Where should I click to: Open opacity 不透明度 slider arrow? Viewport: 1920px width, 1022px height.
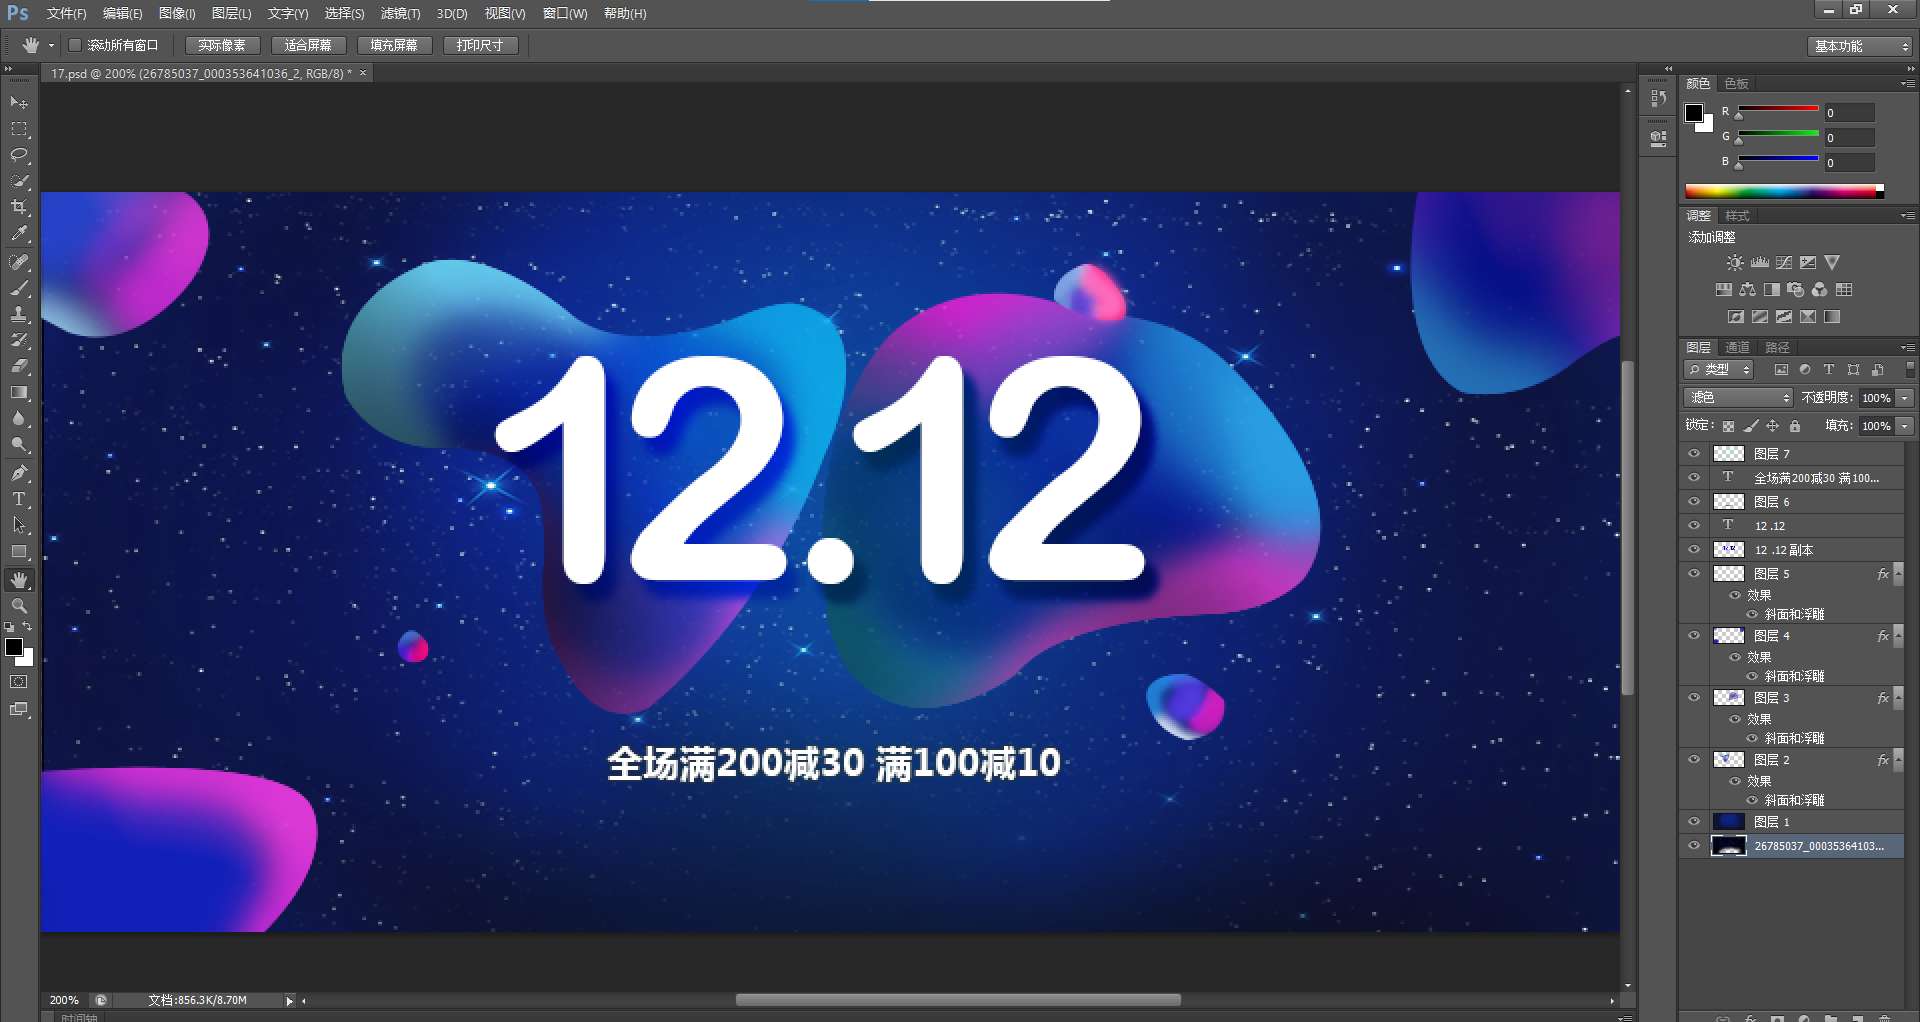tap(1905, 398)
